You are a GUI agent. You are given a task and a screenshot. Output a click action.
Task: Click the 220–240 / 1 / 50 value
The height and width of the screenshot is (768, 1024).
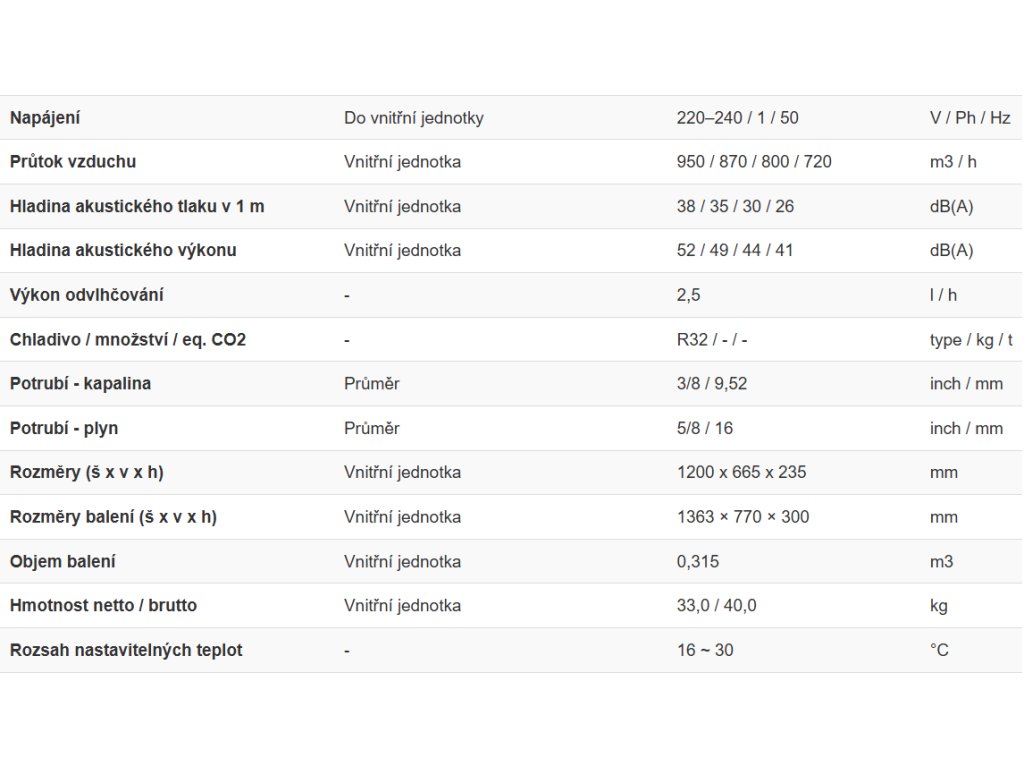pos(737,118)
